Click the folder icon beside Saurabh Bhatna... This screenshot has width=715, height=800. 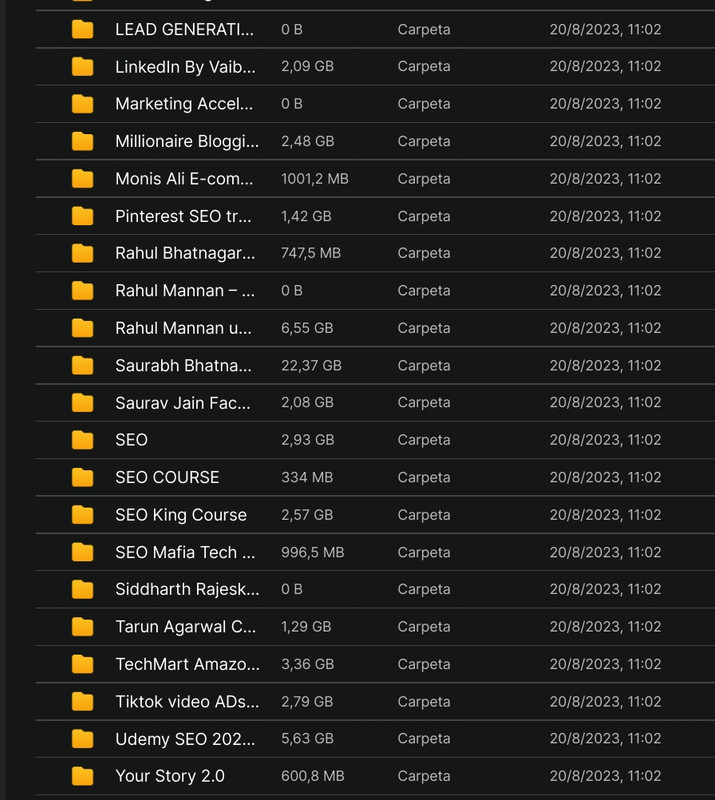click(x=82, y=365)
